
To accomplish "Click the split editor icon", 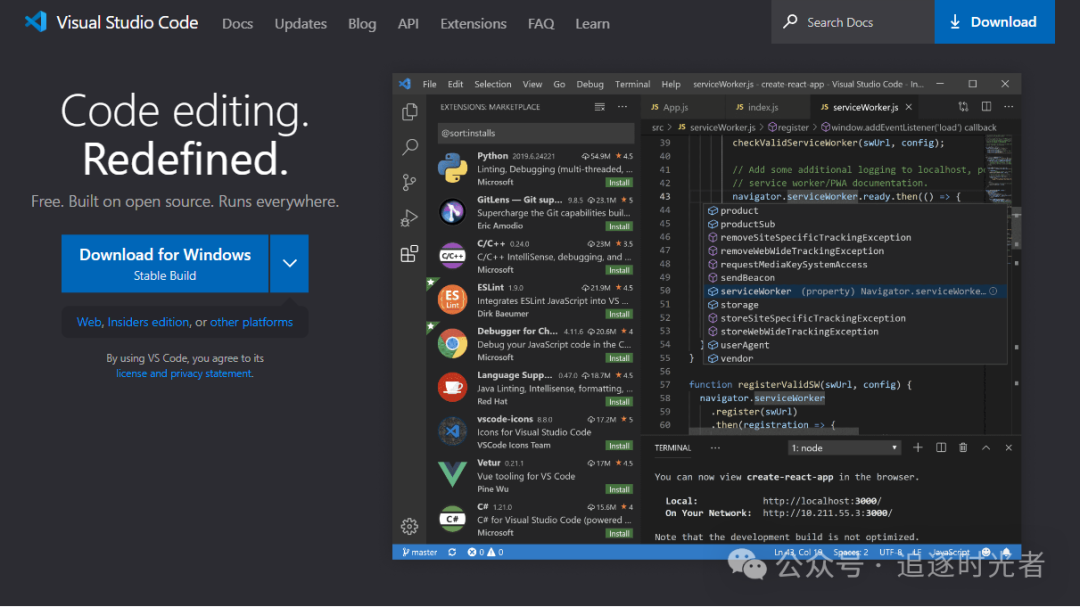I will coord(986,107).
